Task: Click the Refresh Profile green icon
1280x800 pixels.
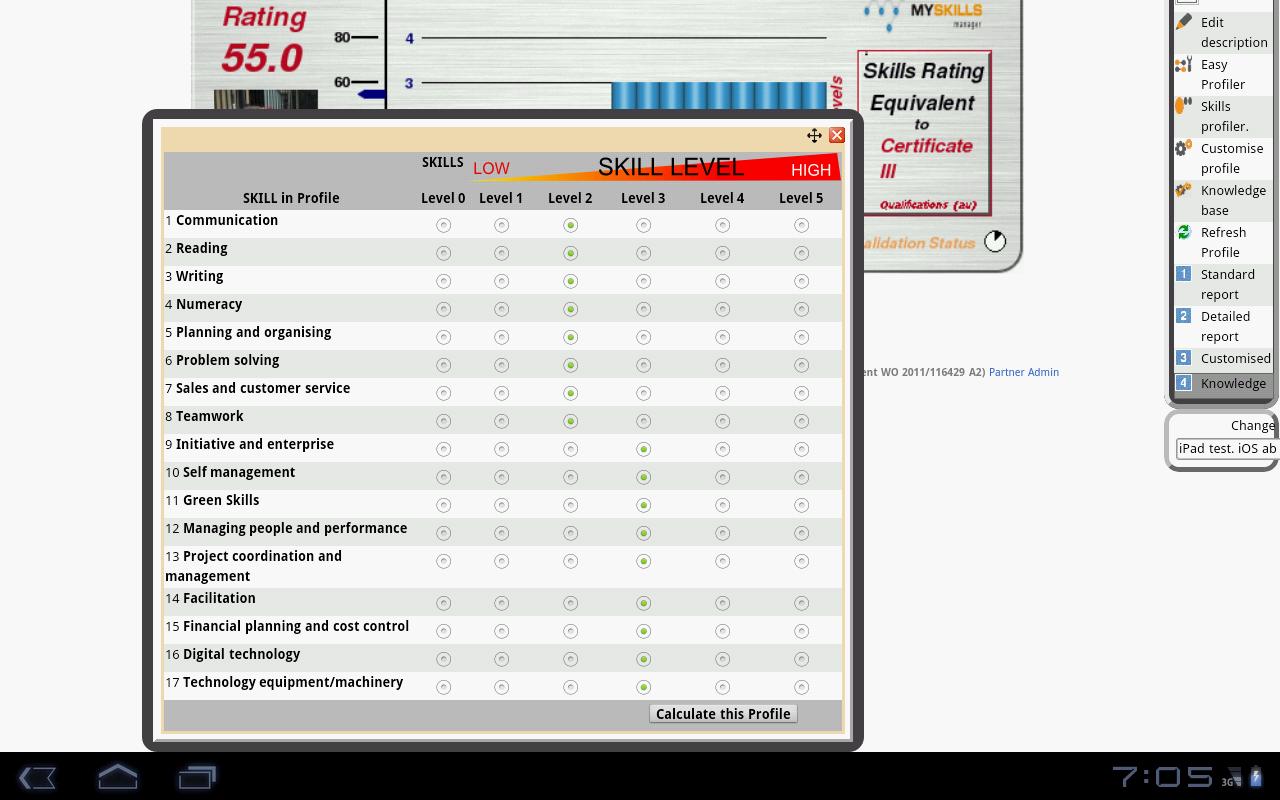Action: [x=1184, y=232]
